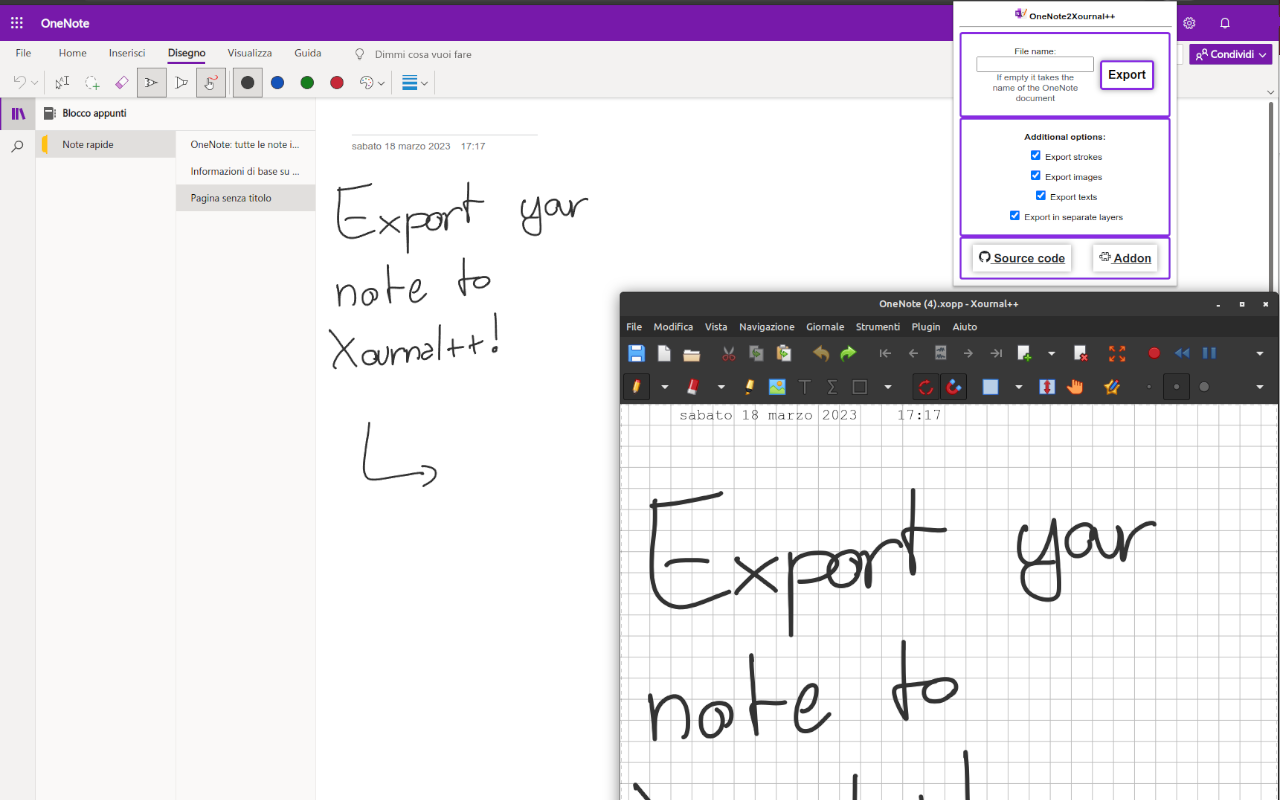Select the pen tool in Xournal++
Image resolution: width=1280 pixels, height=800 pixels.
[x=636, y=386]
